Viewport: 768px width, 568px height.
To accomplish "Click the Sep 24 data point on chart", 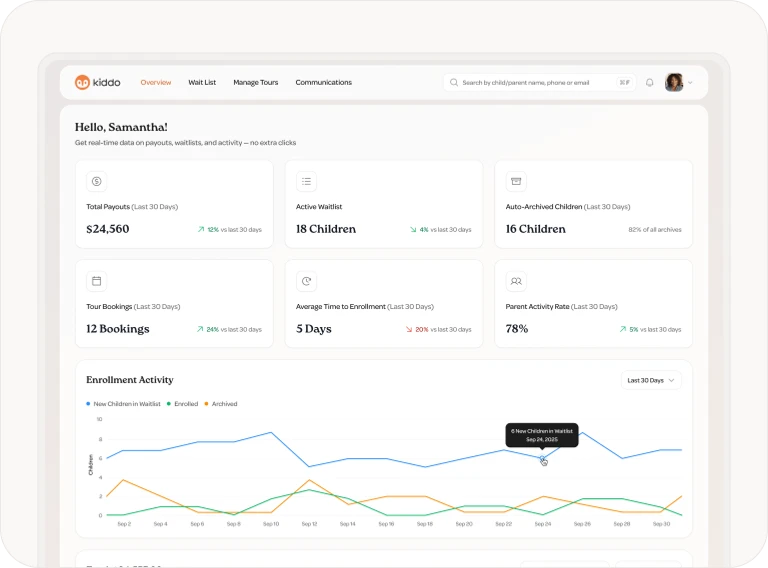I will coord(542,458).
